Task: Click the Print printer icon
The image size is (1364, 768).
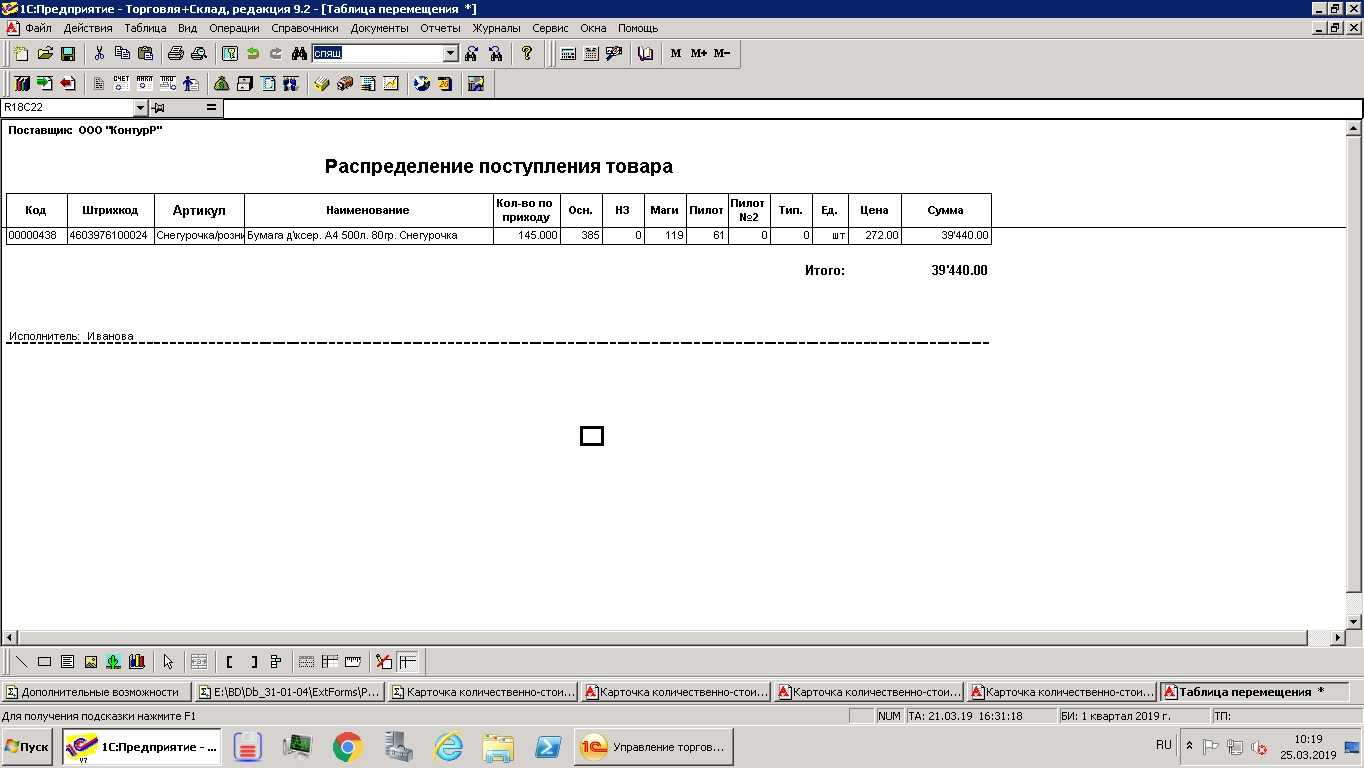Action: click(x=175, y=53)
